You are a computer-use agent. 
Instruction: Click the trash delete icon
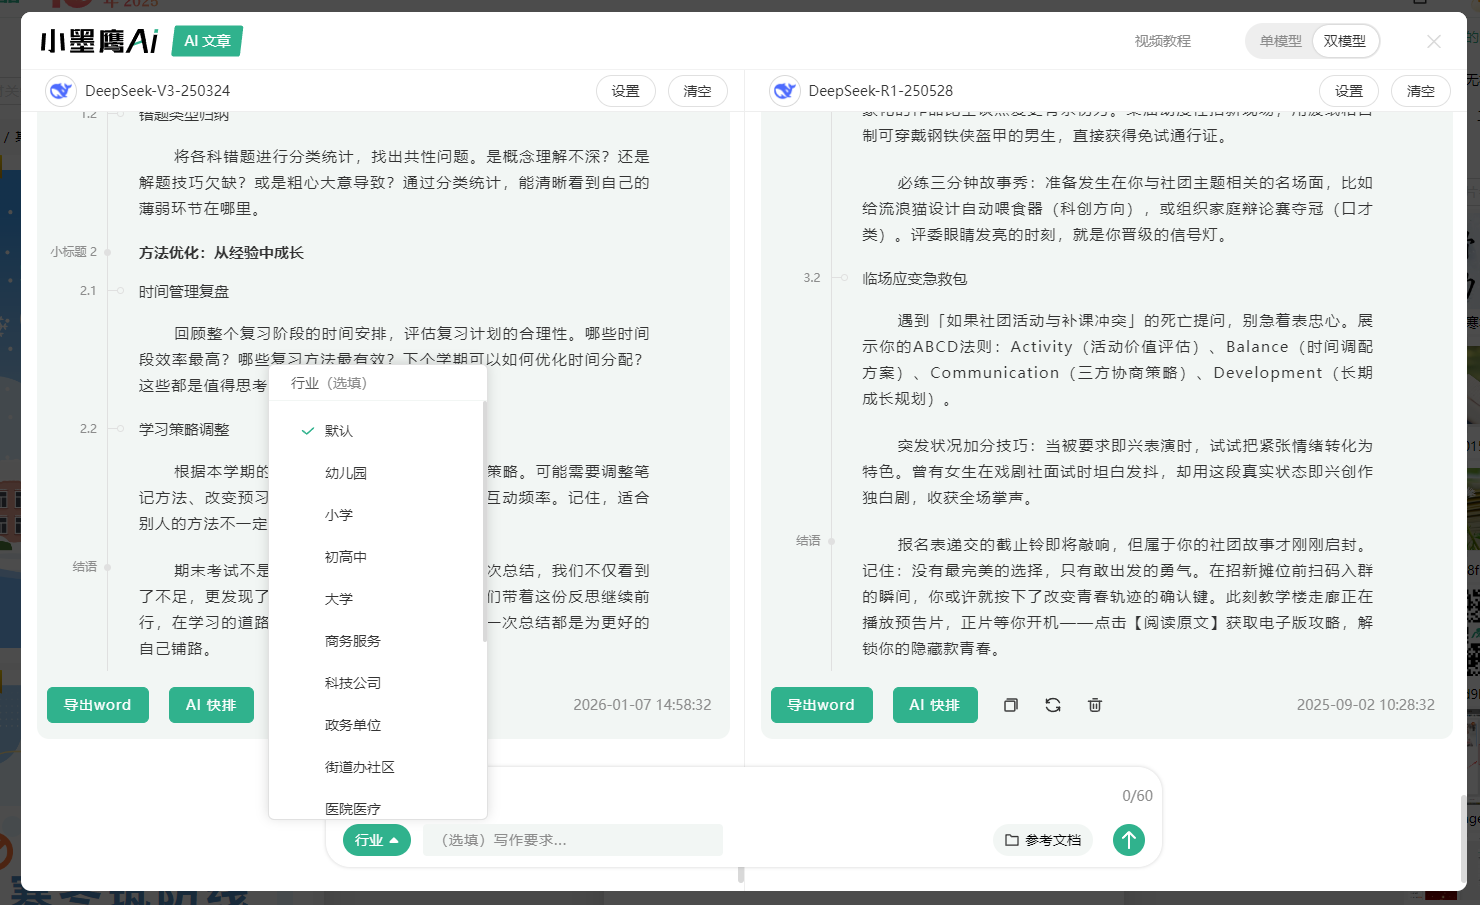(x=1095, y=705)
